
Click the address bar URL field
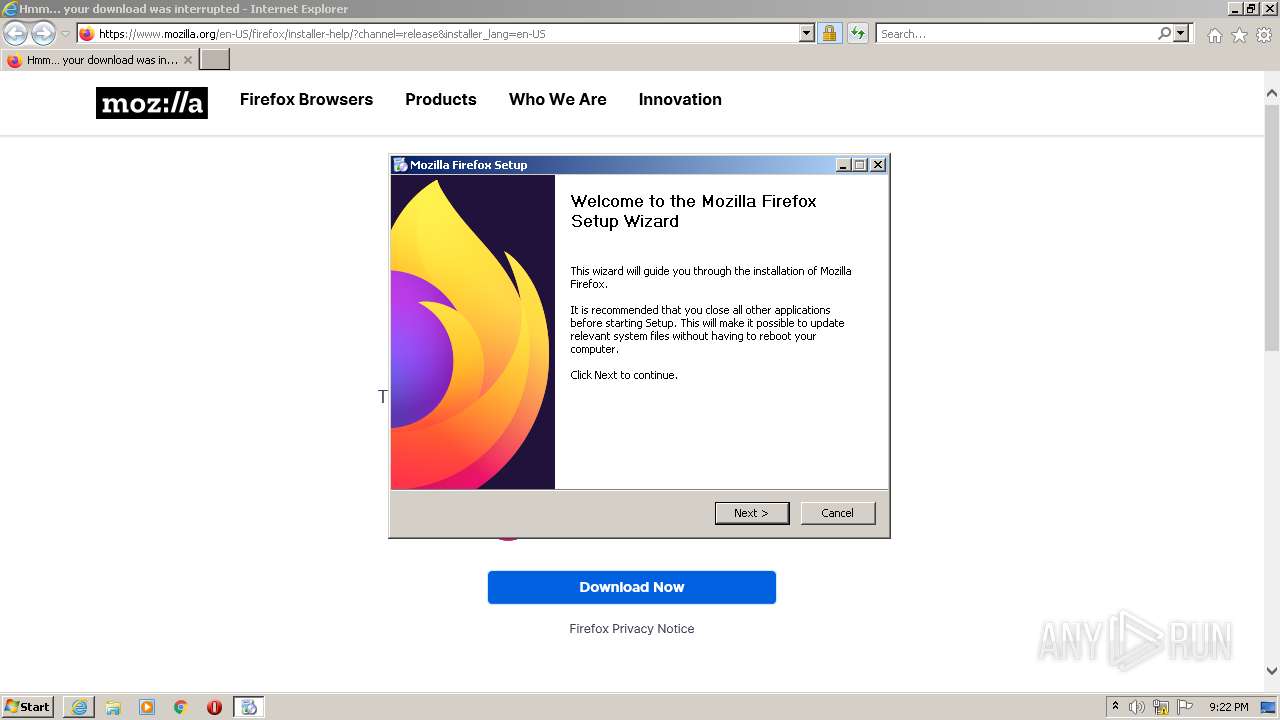[x=447, y=34]
